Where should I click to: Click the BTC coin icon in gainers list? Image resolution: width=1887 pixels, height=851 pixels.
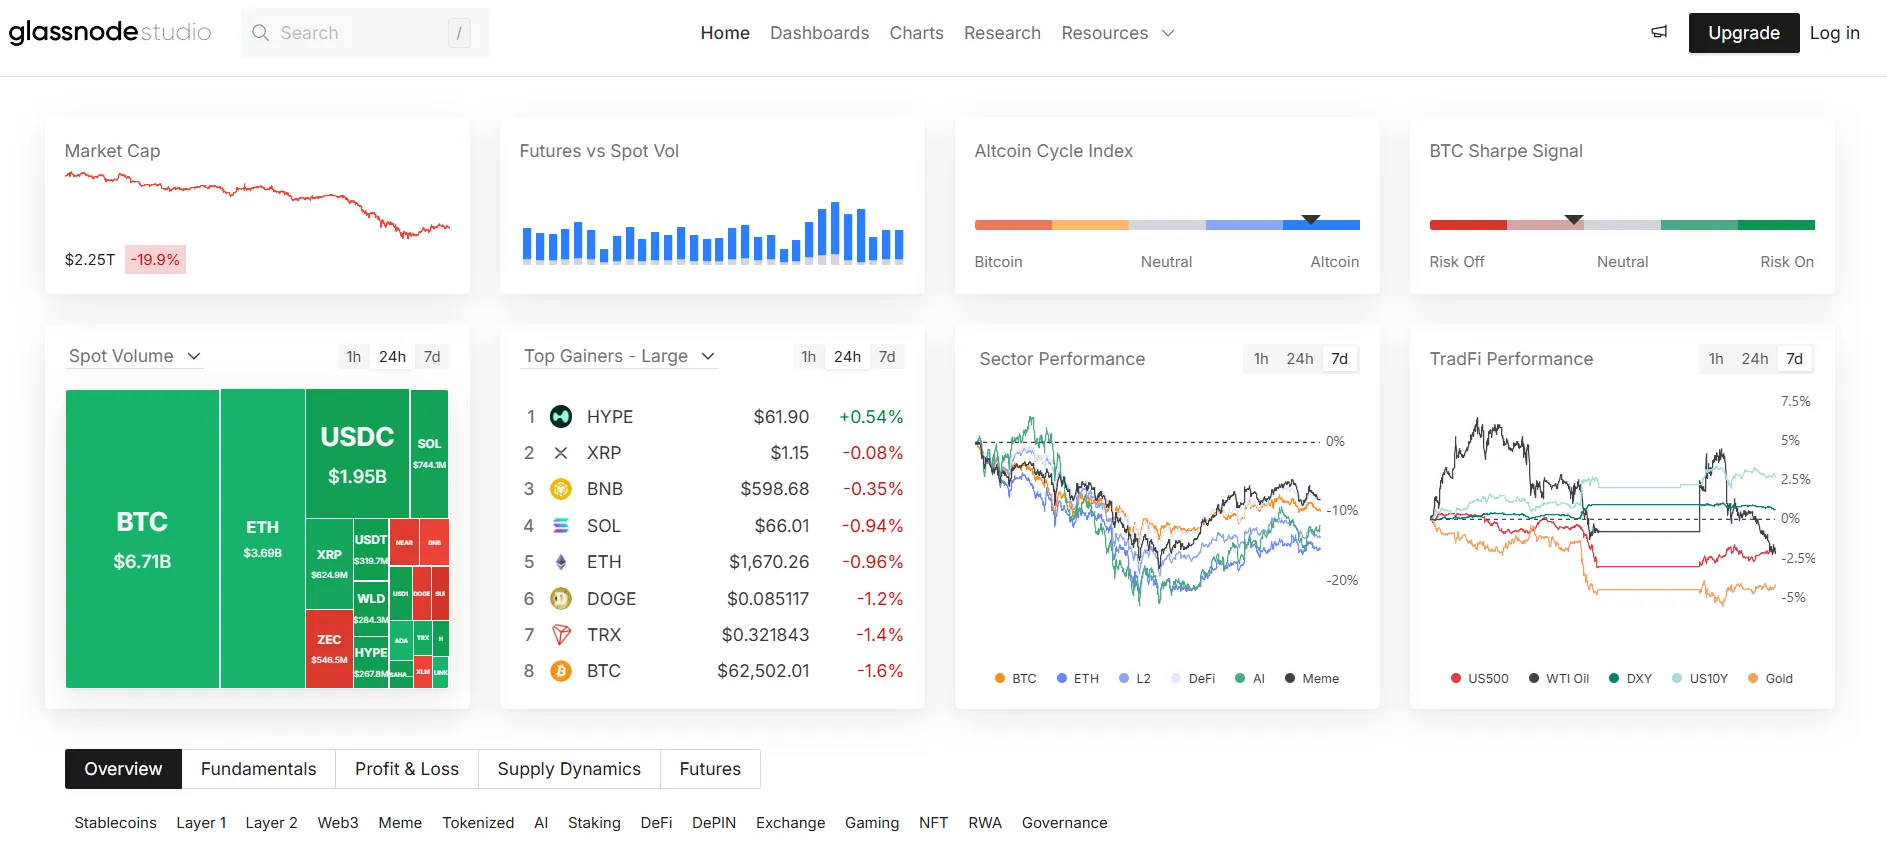coord(561,671)
